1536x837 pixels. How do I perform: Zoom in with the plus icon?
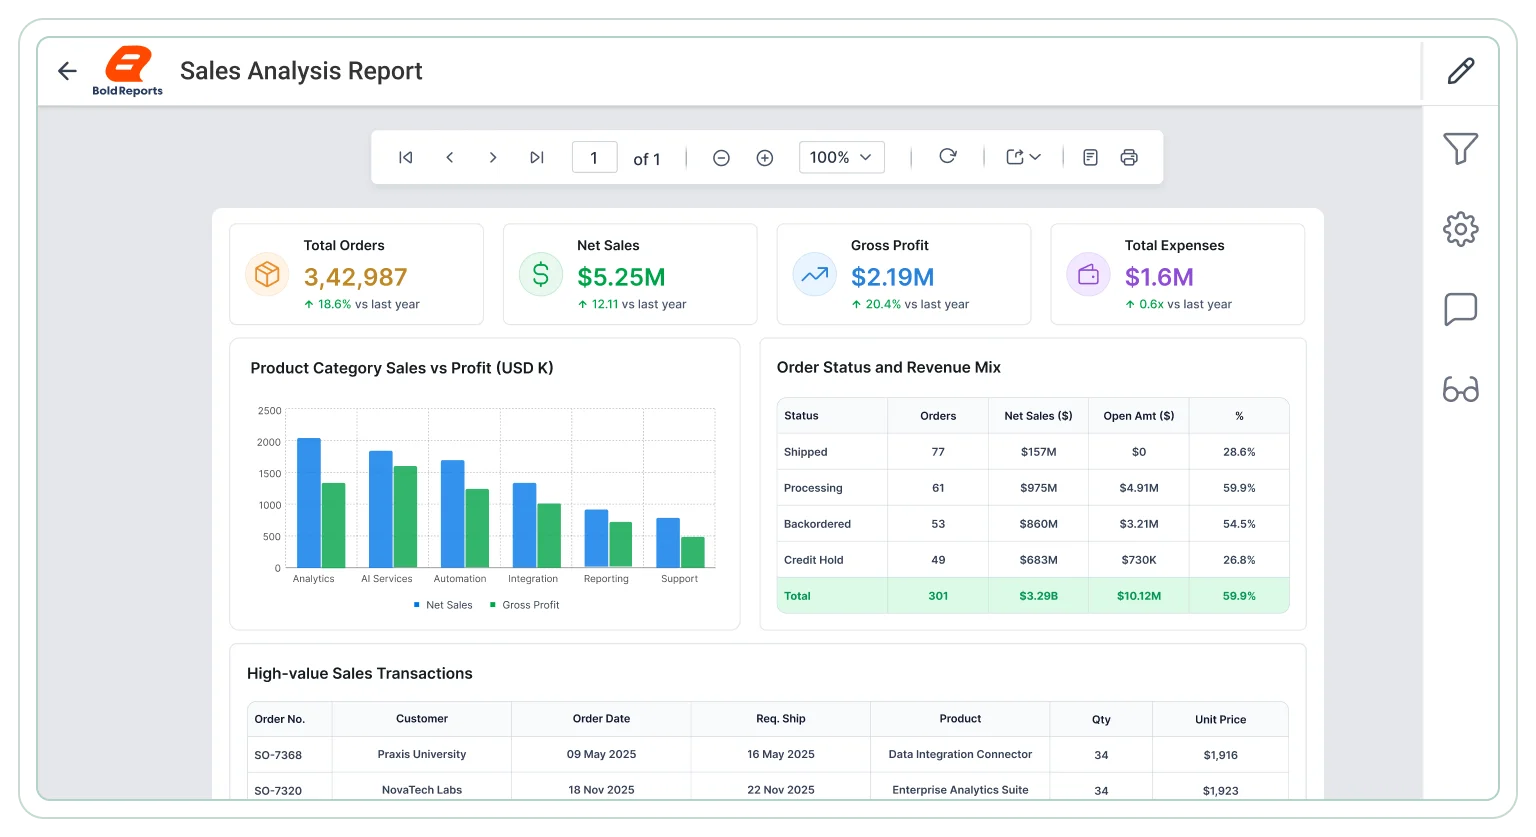tap(765, 158)
